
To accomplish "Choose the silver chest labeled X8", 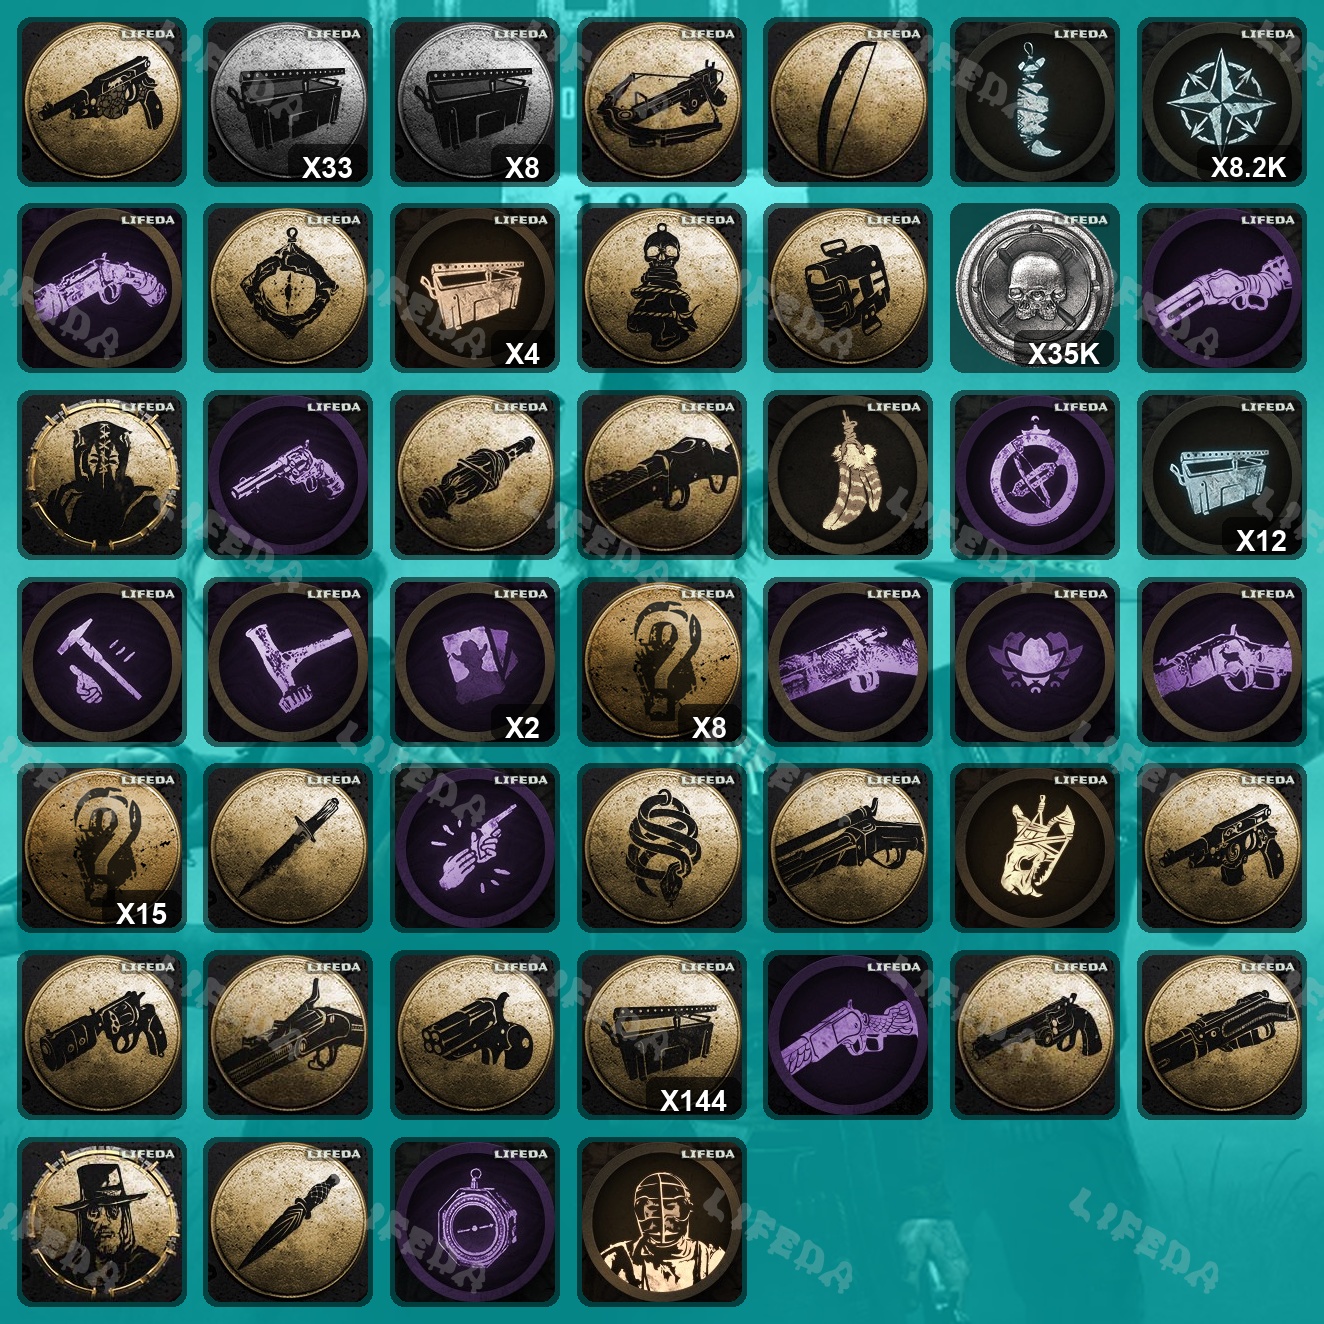I will point(475,101).
